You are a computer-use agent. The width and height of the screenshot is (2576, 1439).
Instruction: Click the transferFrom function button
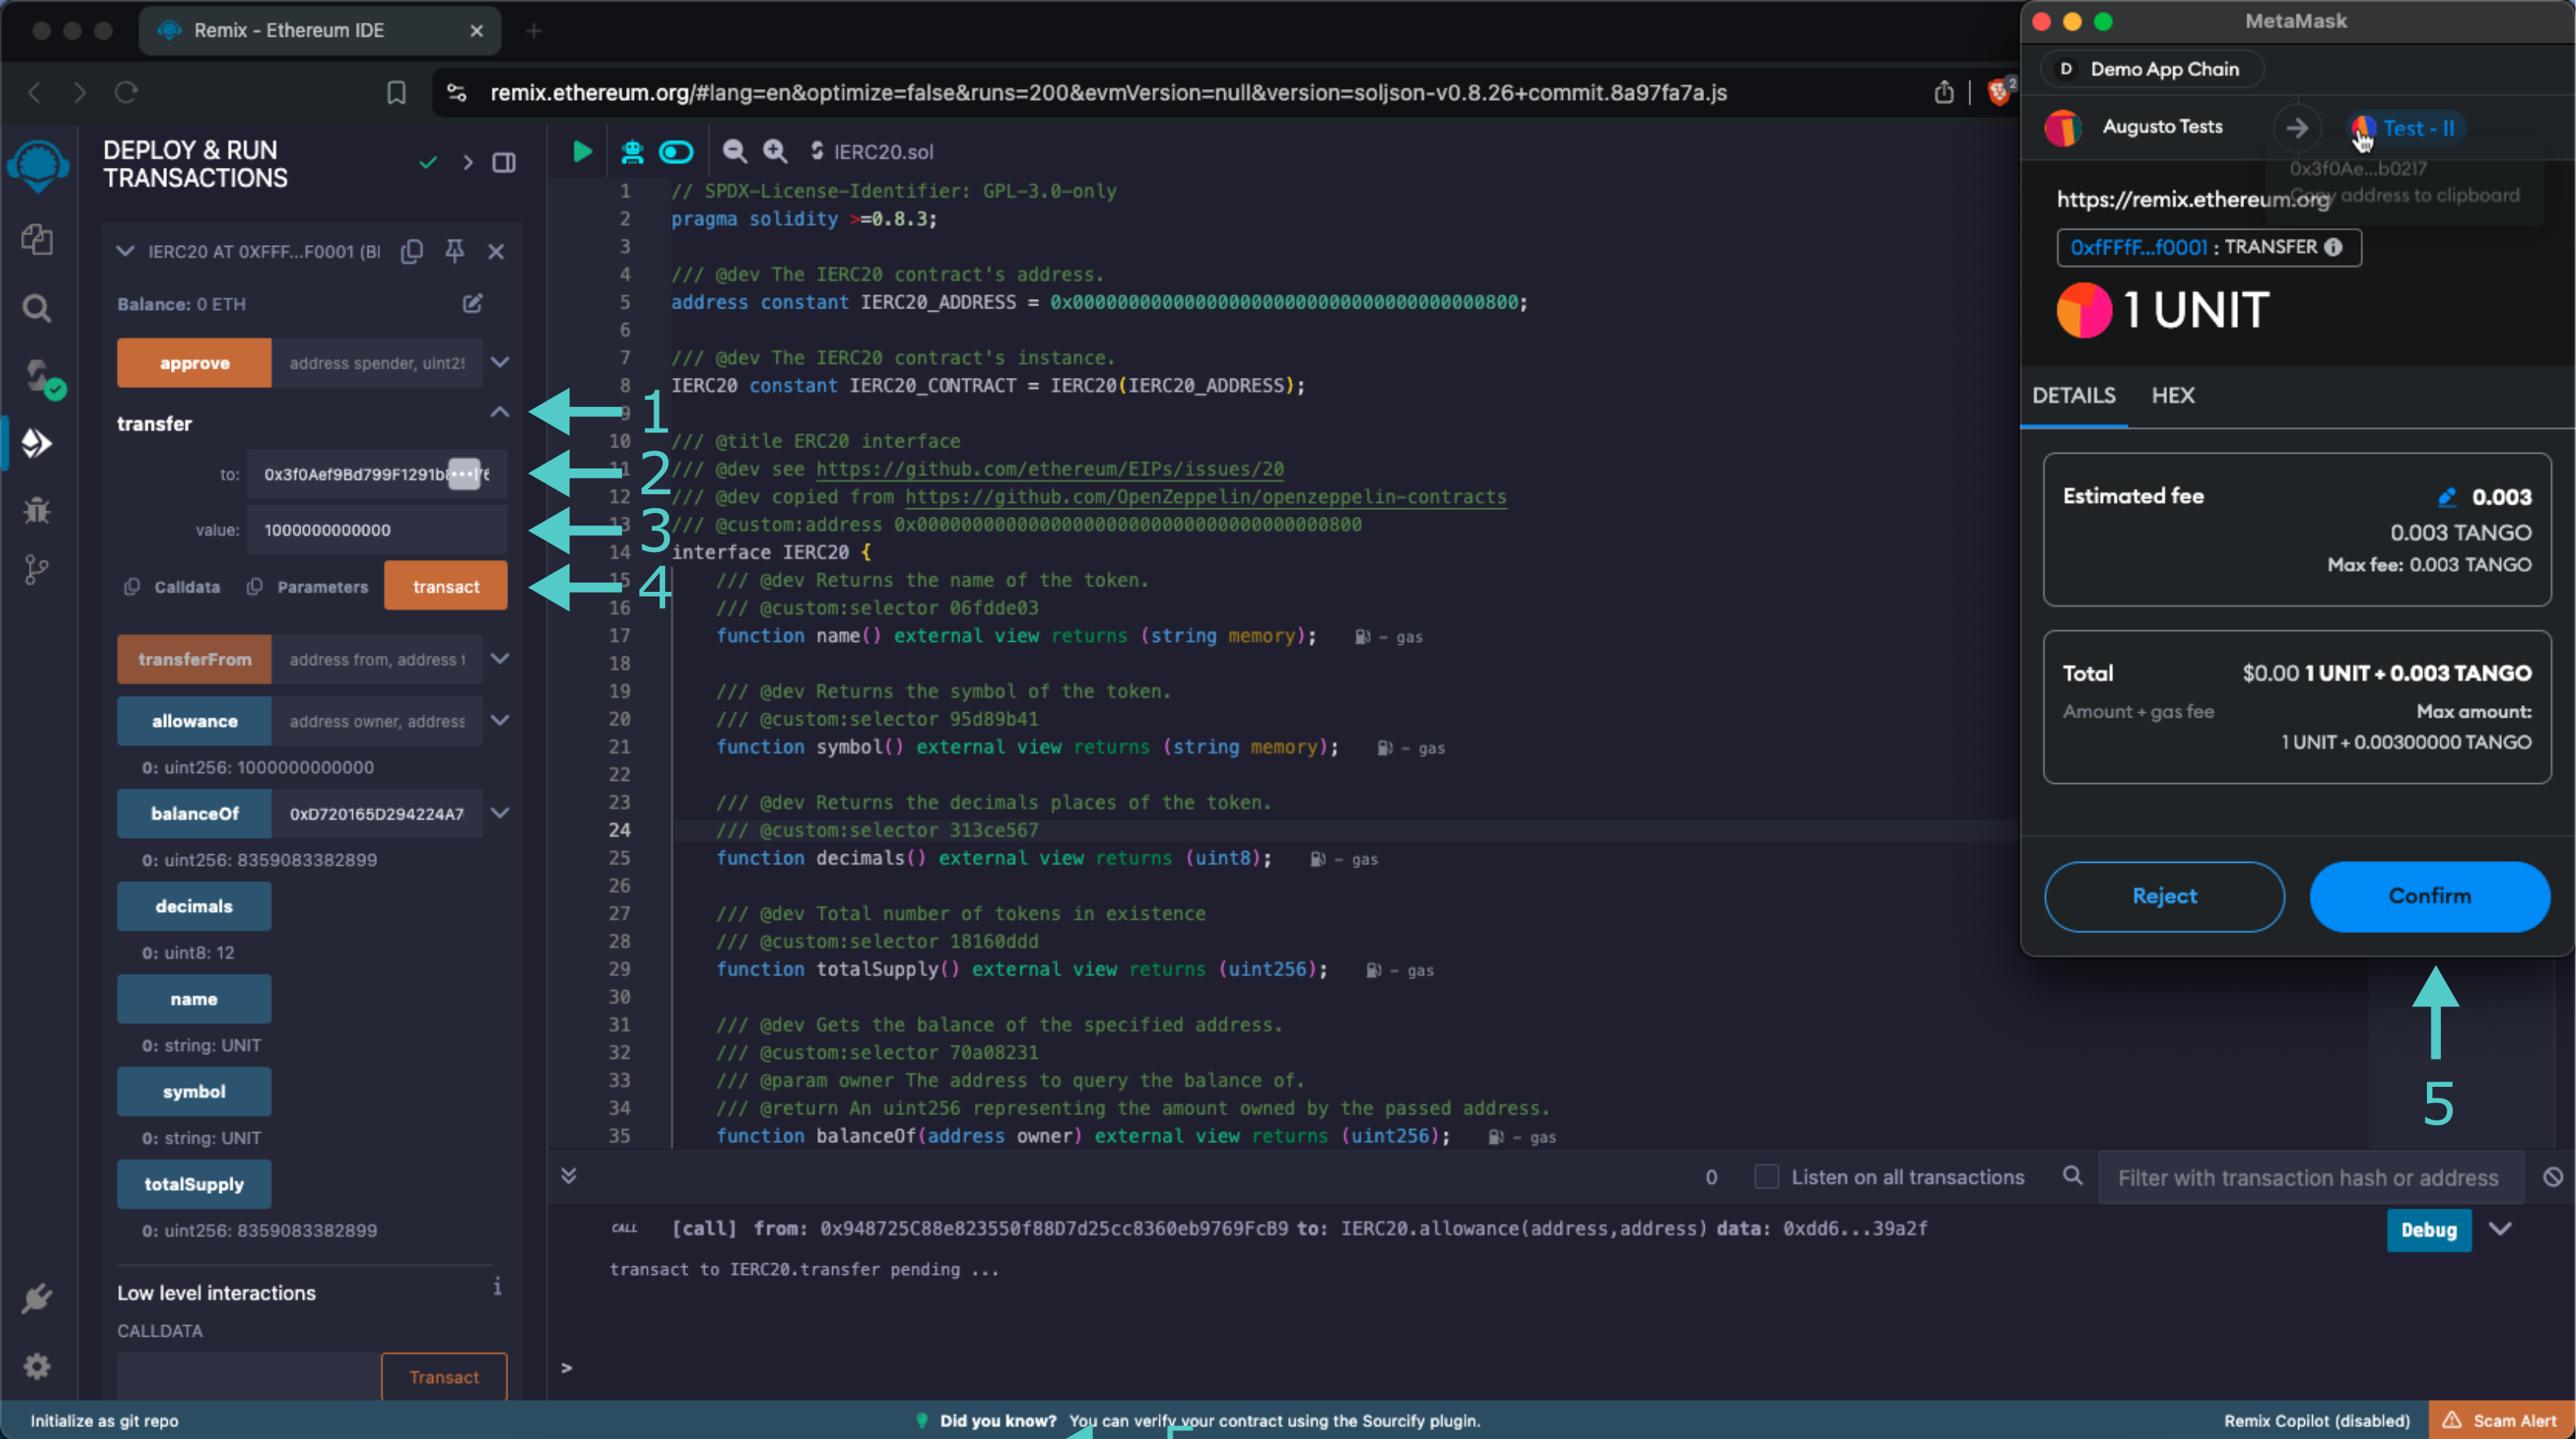click(x=194, y=659)
